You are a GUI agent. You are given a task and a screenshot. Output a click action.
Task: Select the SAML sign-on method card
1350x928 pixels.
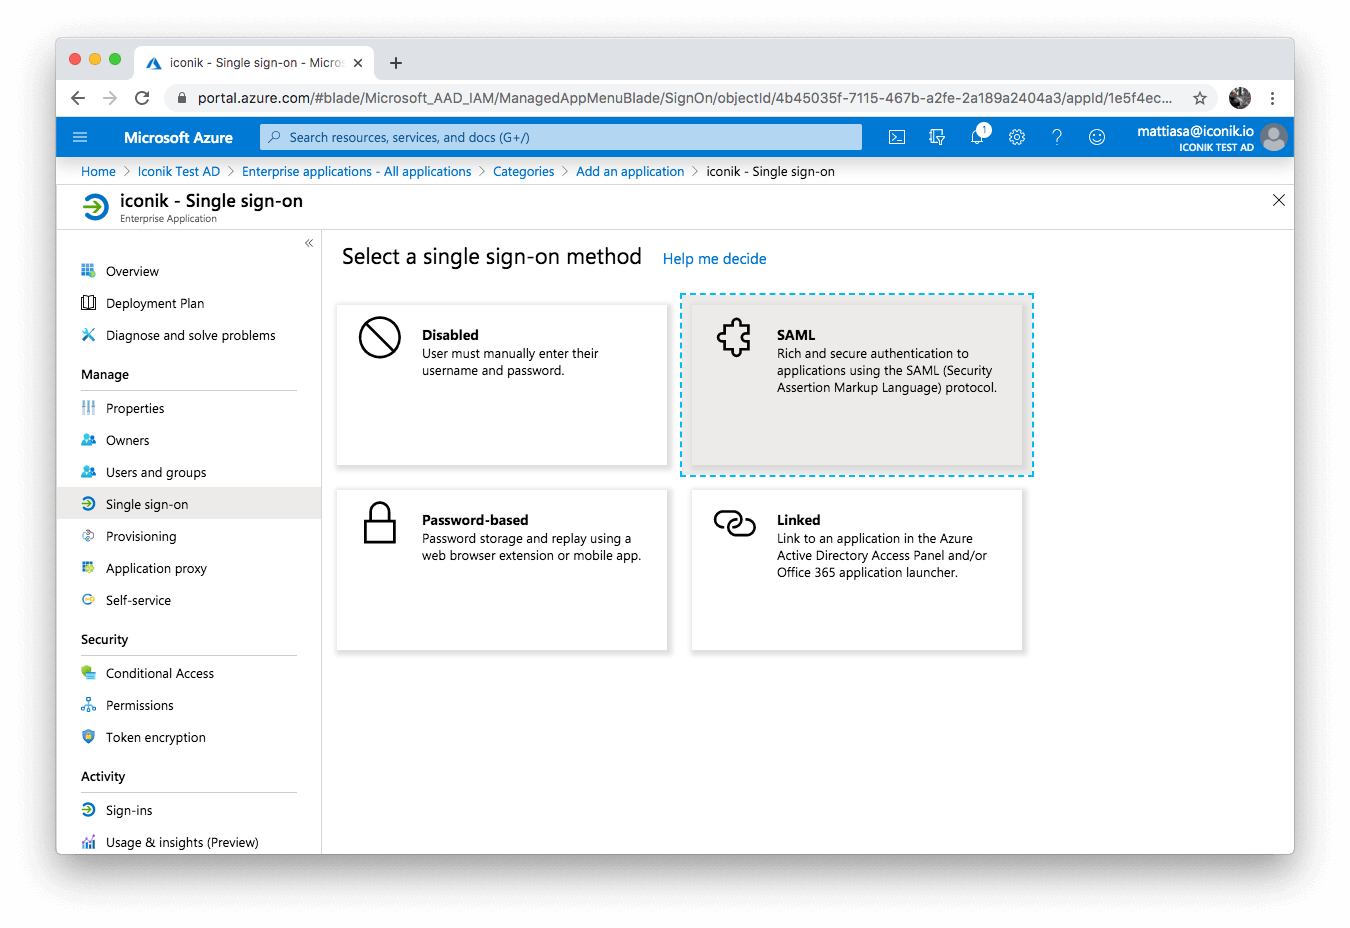857,385
